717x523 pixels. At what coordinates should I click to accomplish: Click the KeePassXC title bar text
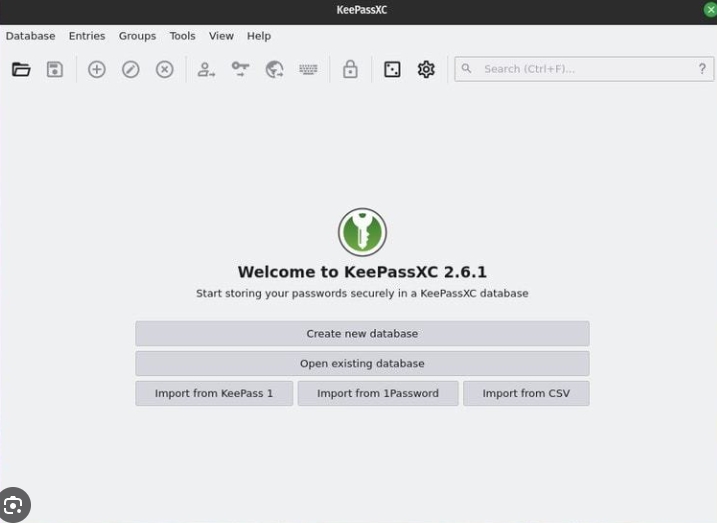pos(362,10)
